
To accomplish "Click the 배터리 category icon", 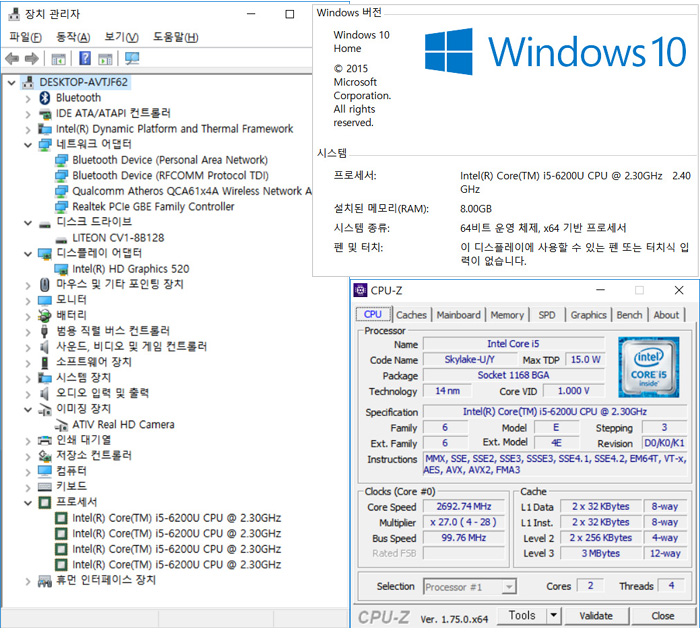I will [45, 316].
